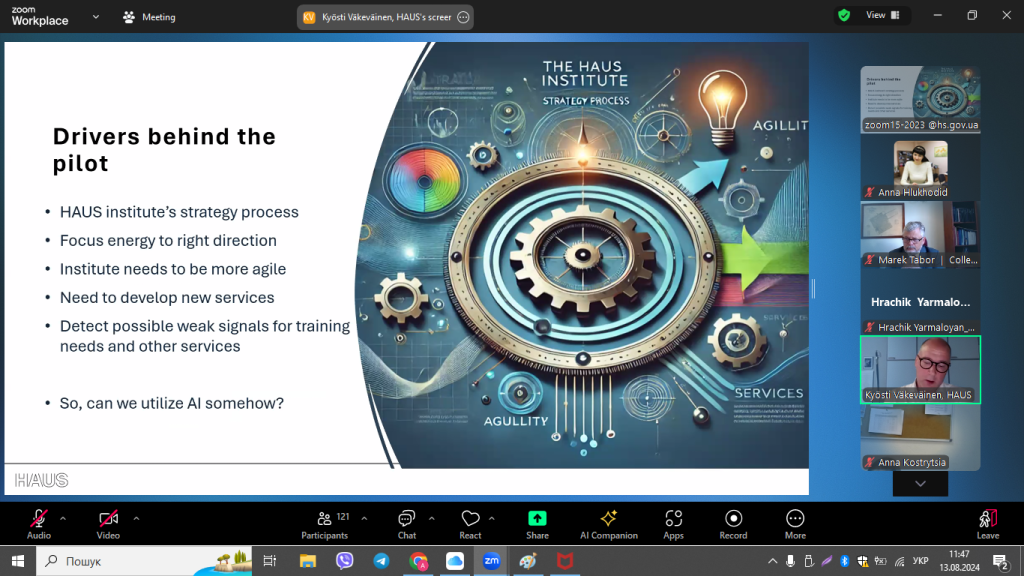Image resolution: width=1024 pixels, height=576 pixels.
Task: Open the Zoom Workplace dropdown chevron
Action: [95, 17]
